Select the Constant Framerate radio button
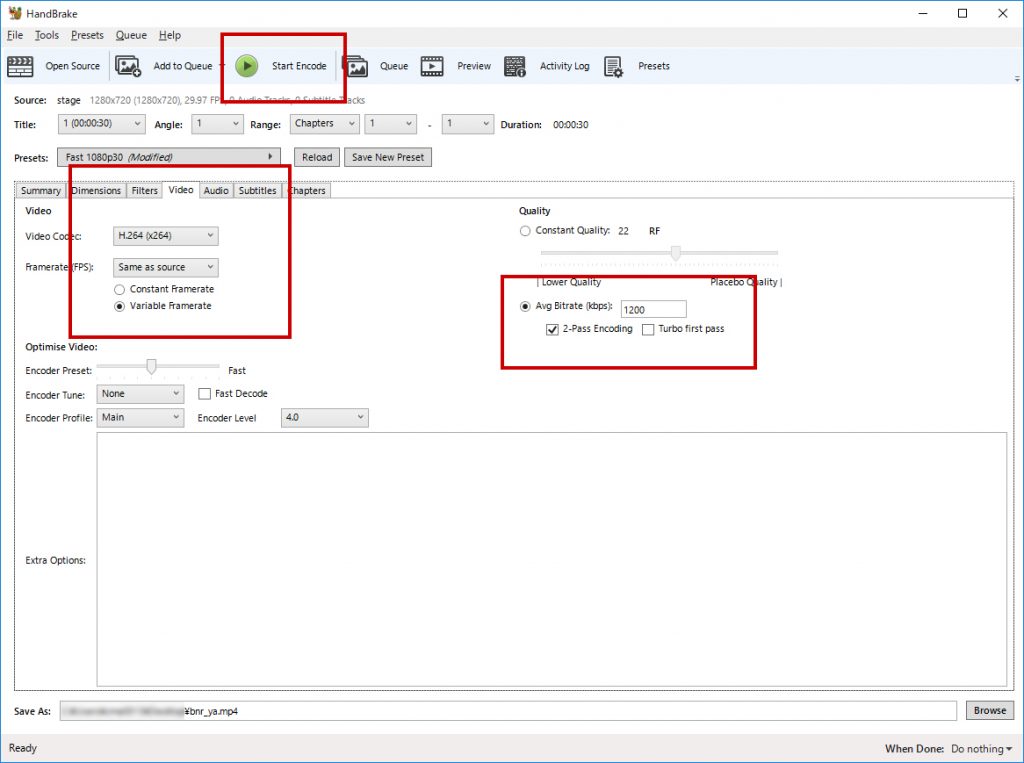This screenshot has width=1024, height=763. coord(120,289)
